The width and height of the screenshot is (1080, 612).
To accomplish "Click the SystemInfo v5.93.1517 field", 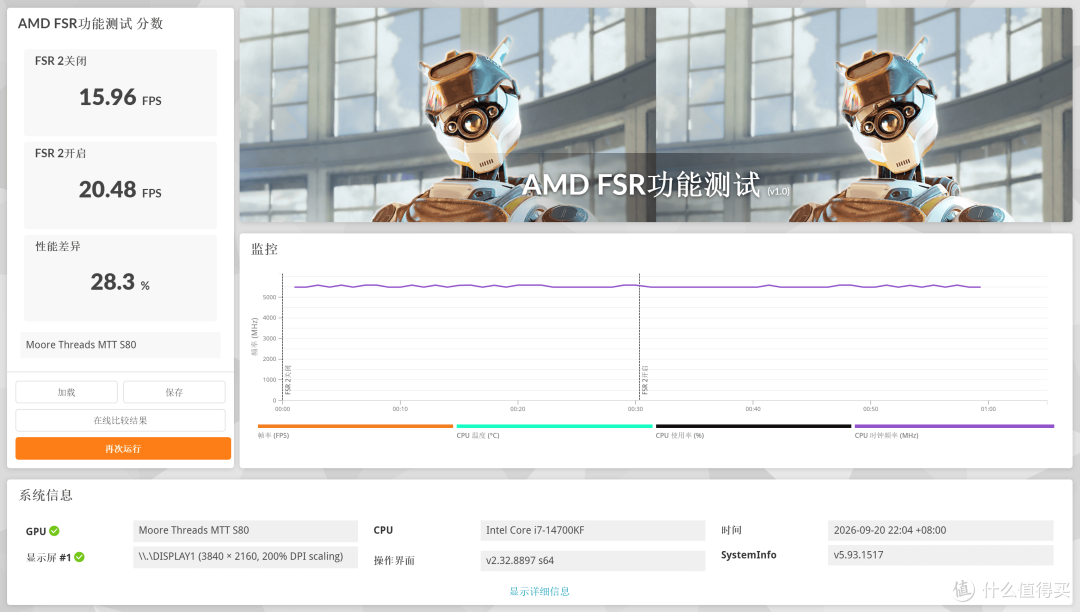I will tap(940, 555).
